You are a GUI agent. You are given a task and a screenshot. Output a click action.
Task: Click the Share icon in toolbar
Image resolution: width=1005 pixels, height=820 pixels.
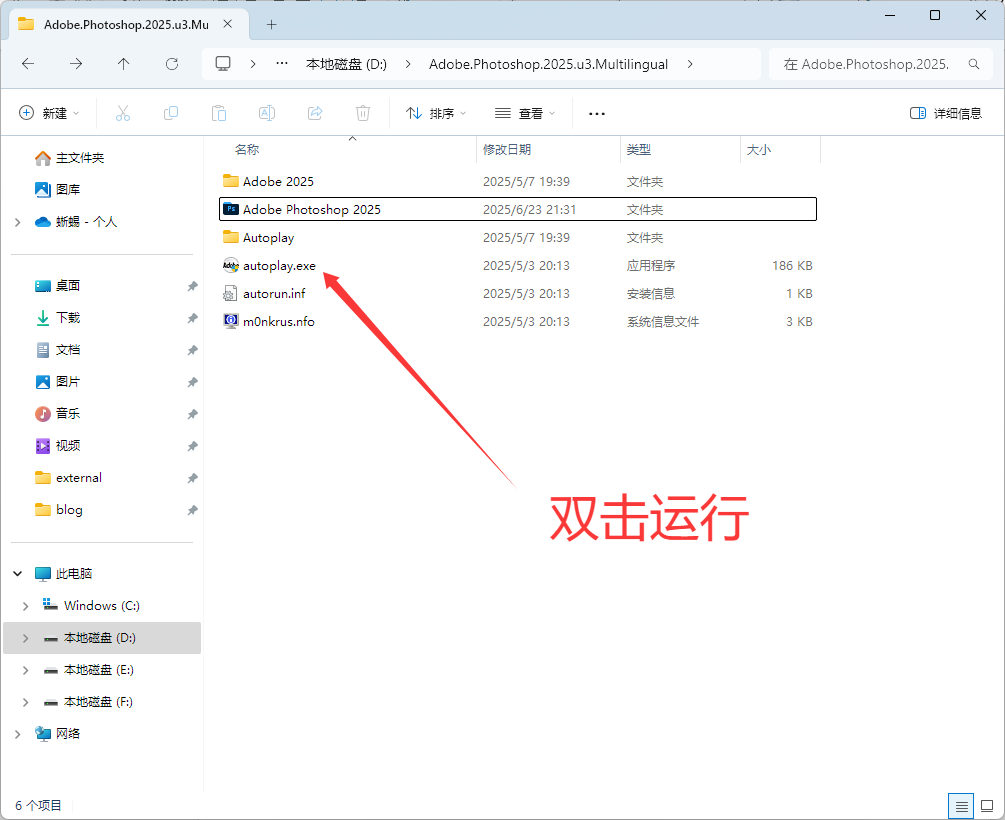pos(315,113)
